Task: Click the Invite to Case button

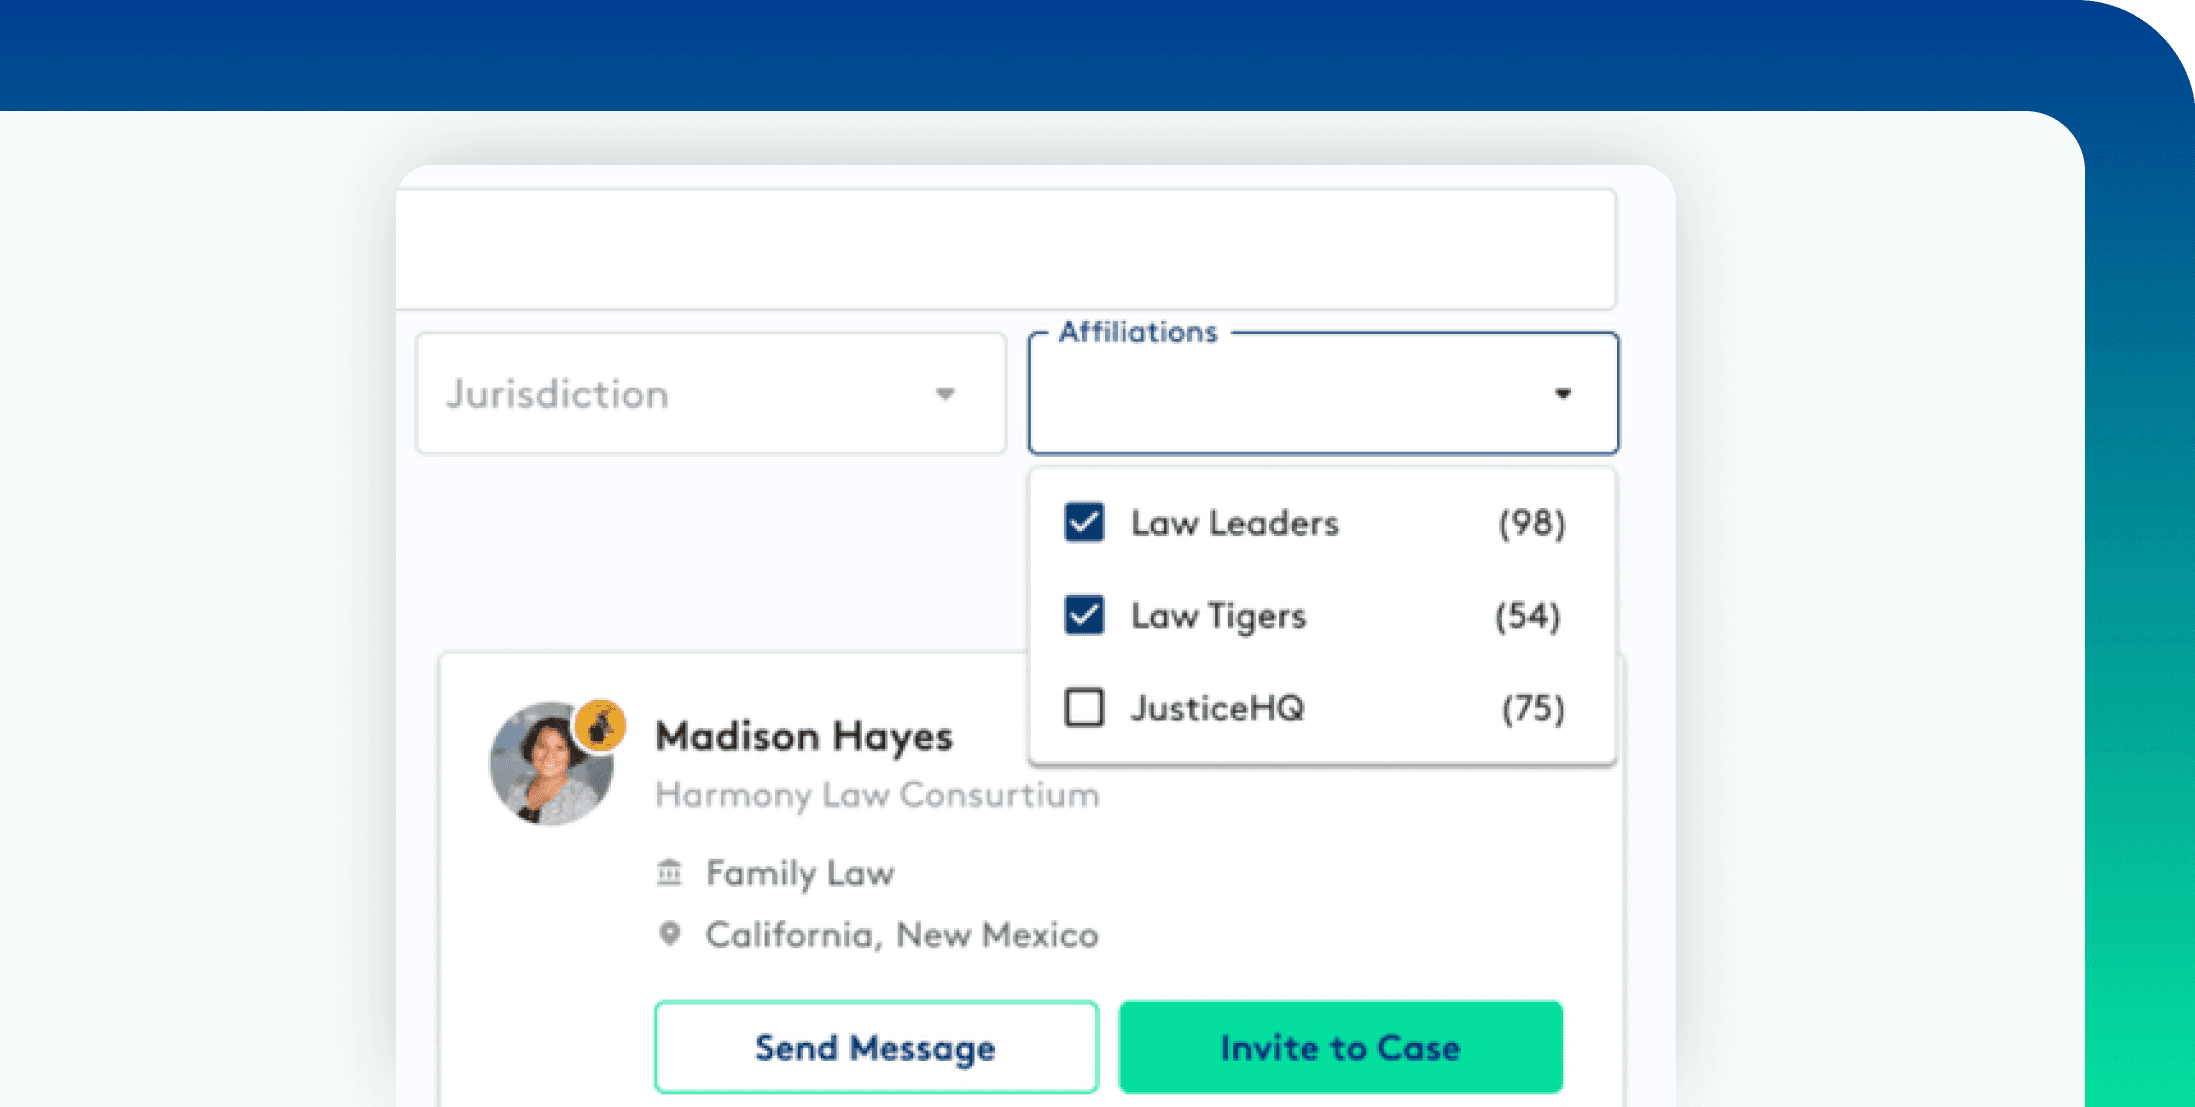Action: [1340, 1046]
